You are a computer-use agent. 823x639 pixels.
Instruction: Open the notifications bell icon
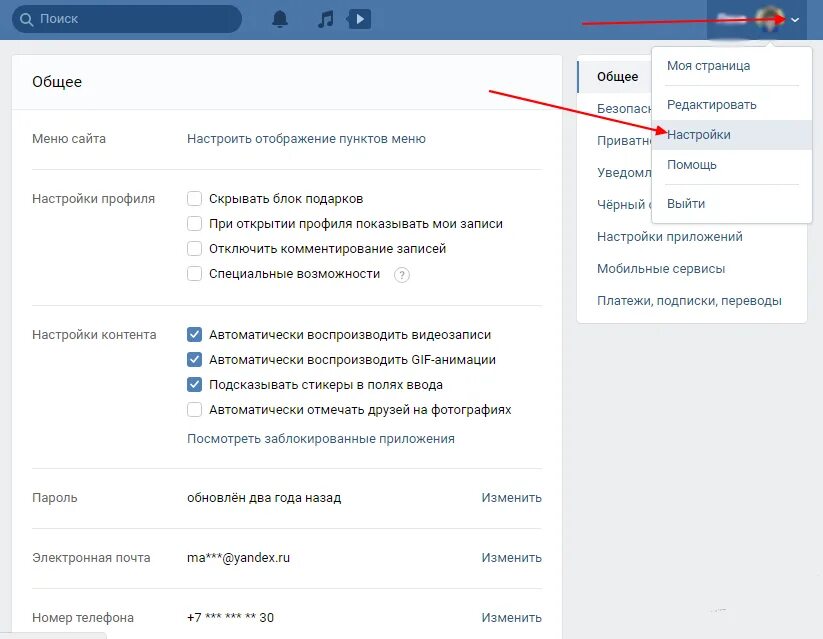(x=280, y=19)
